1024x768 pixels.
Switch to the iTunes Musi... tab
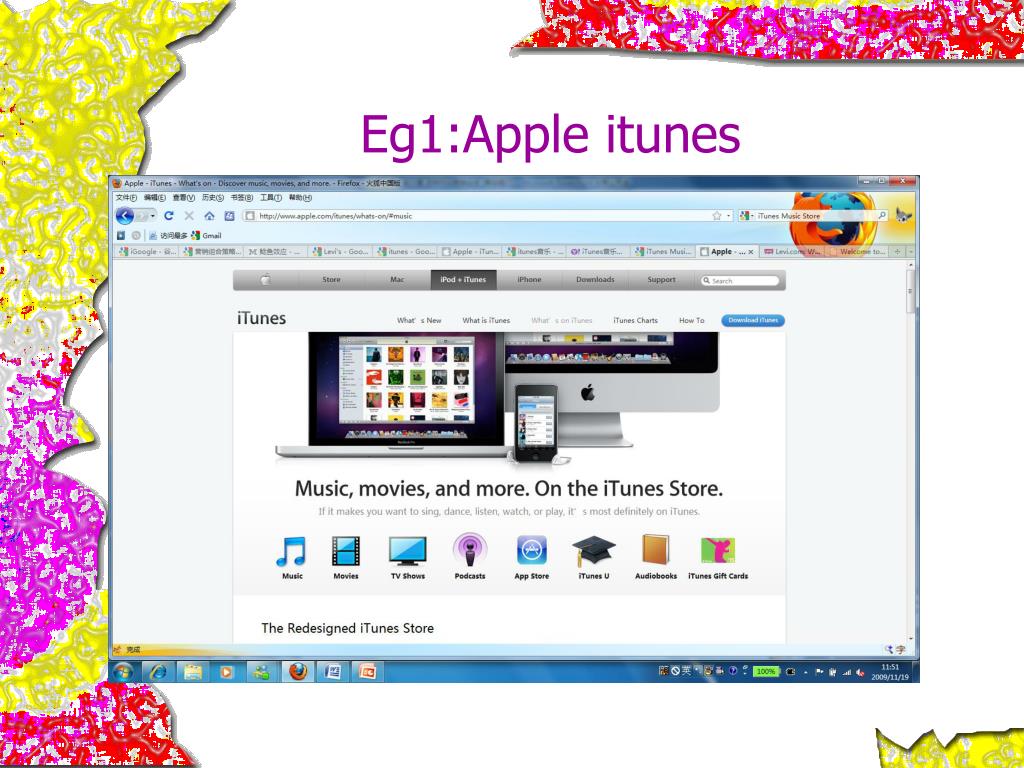[x=663, y=251]
